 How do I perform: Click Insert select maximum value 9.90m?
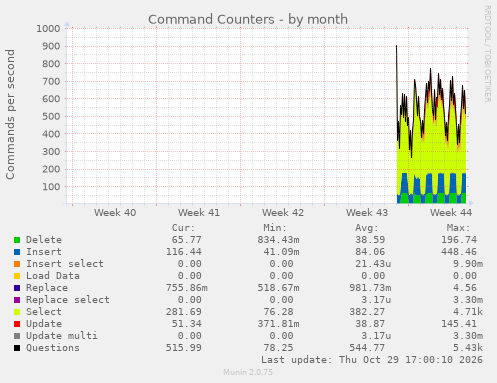[468, 264]
